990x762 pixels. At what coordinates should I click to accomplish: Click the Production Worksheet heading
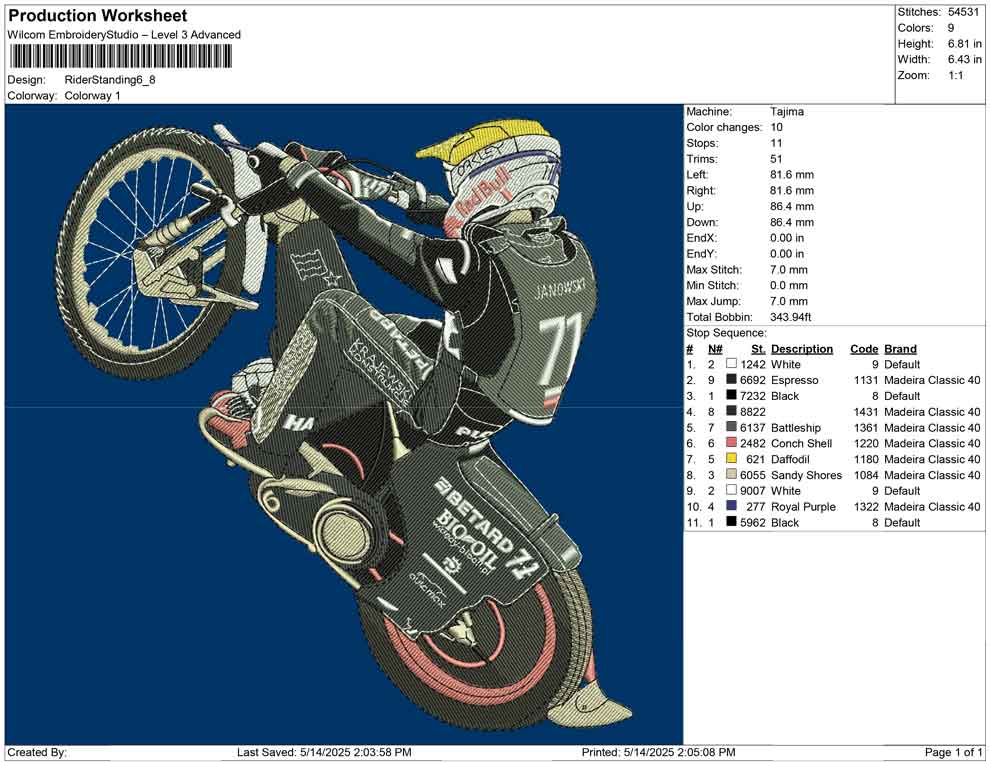point(98,16)
